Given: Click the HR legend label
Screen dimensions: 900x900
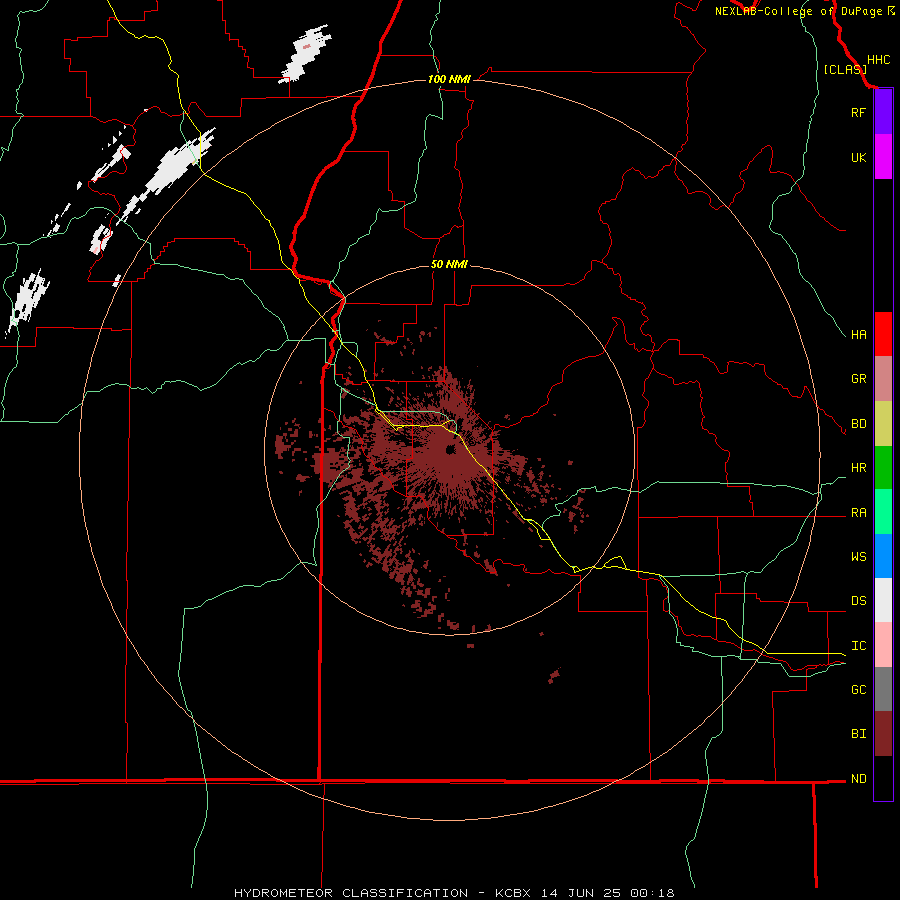Looking at the screenshot, I should click(x=858, y=468).
